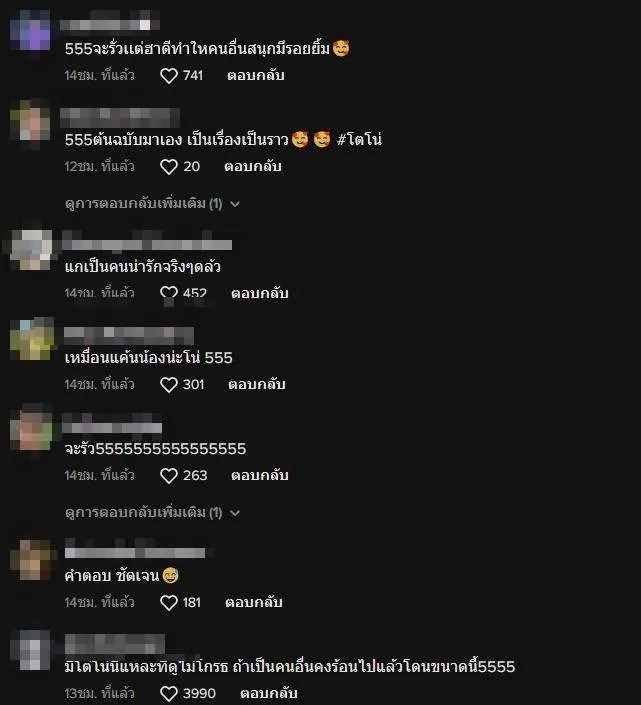Like the comment with 3990 likes
Screen dimensions: 641x705
click(x=169, y=694)
